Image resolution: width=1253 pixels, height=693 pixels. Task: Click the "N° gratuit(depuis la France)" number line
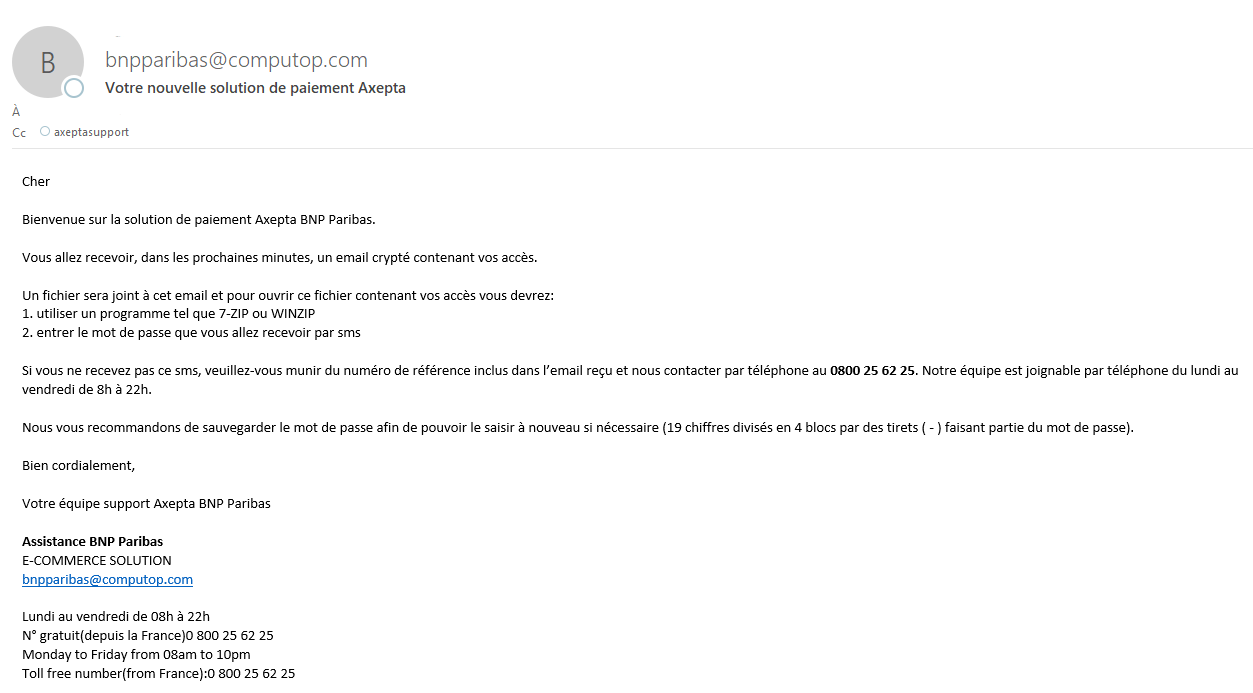(148, 636)
